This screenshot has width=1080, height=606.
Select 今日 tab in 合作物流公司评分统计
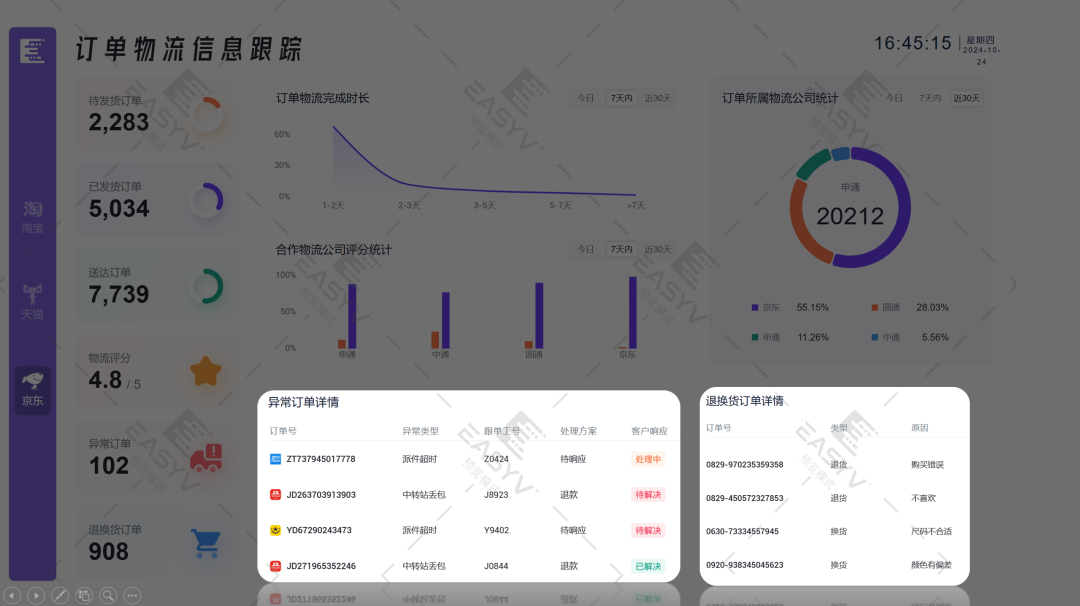click(x=585, y=249)
